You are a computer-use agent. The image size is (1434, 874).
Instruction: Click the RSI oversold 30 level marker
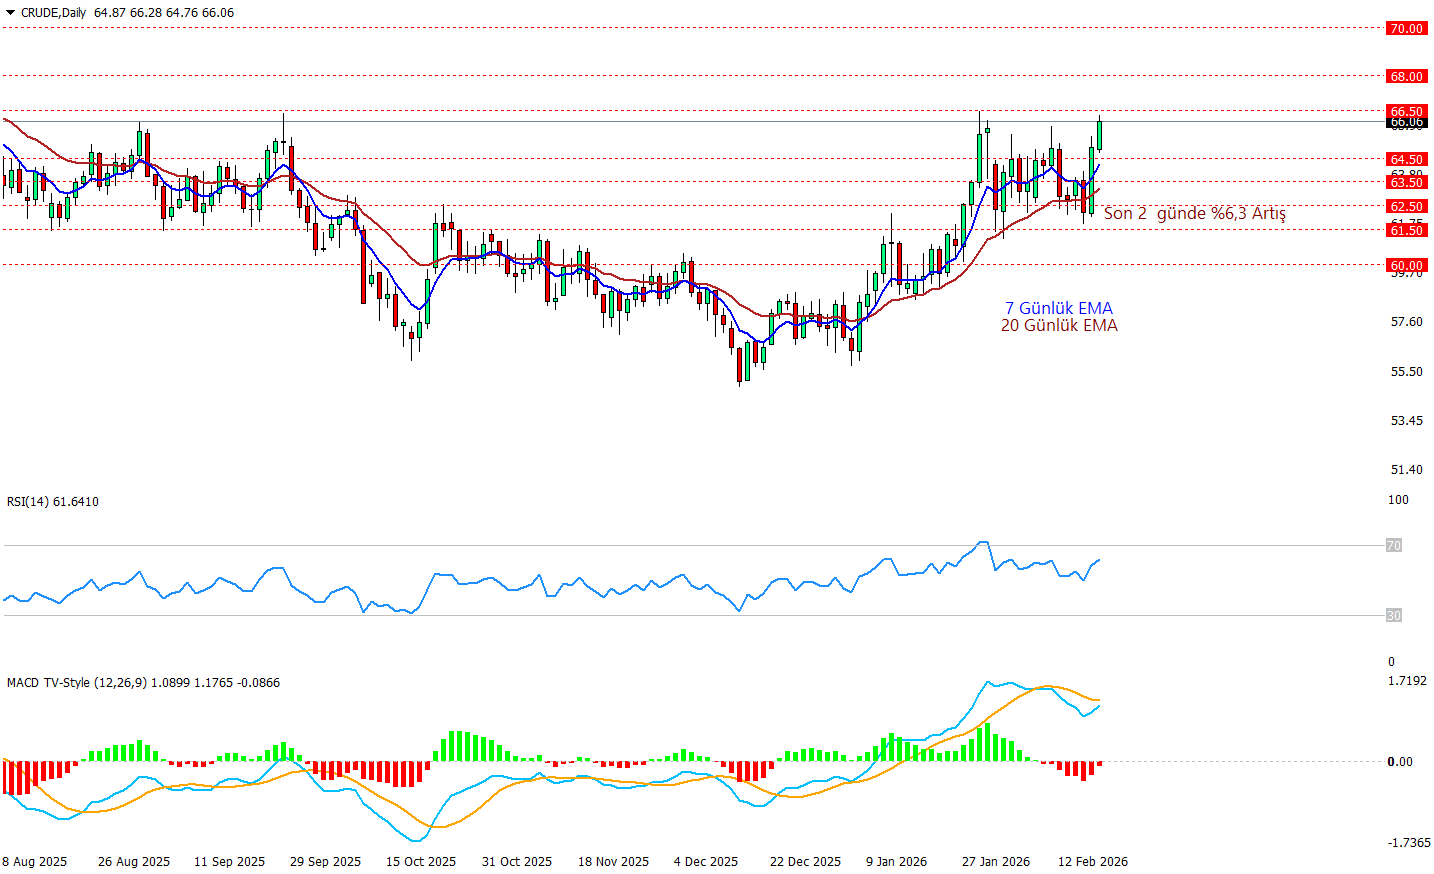point(1393,616)
